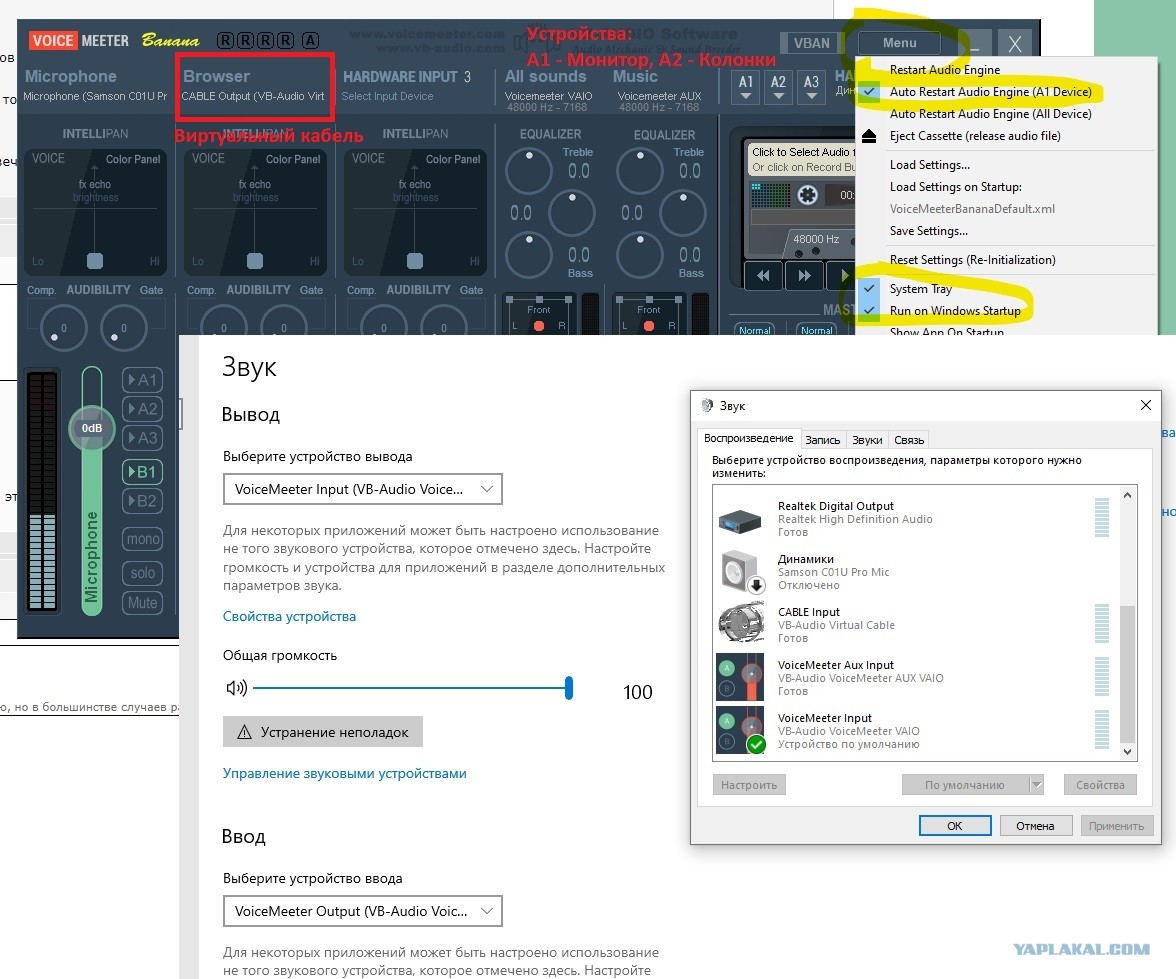Click the device list scroll up arrow
The height and width of the screenshot is (979, 1176).
[1127, 495]
